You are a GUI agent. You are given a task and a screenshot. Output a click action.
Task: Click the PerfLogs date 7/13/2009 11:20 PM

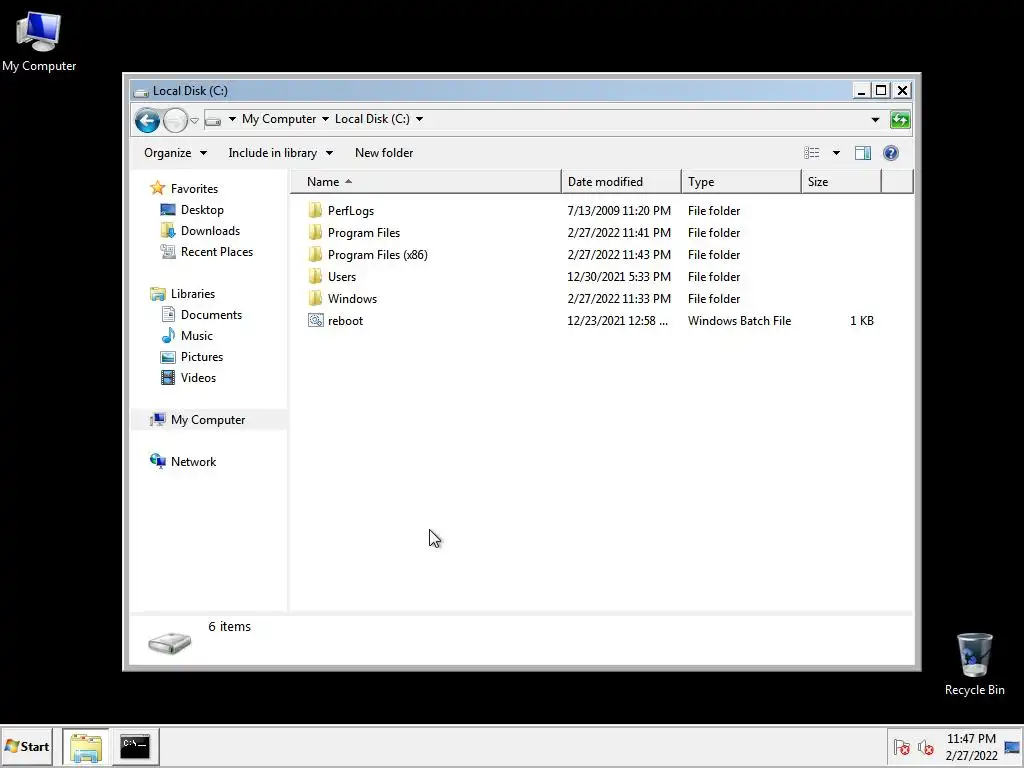(619, 210)
